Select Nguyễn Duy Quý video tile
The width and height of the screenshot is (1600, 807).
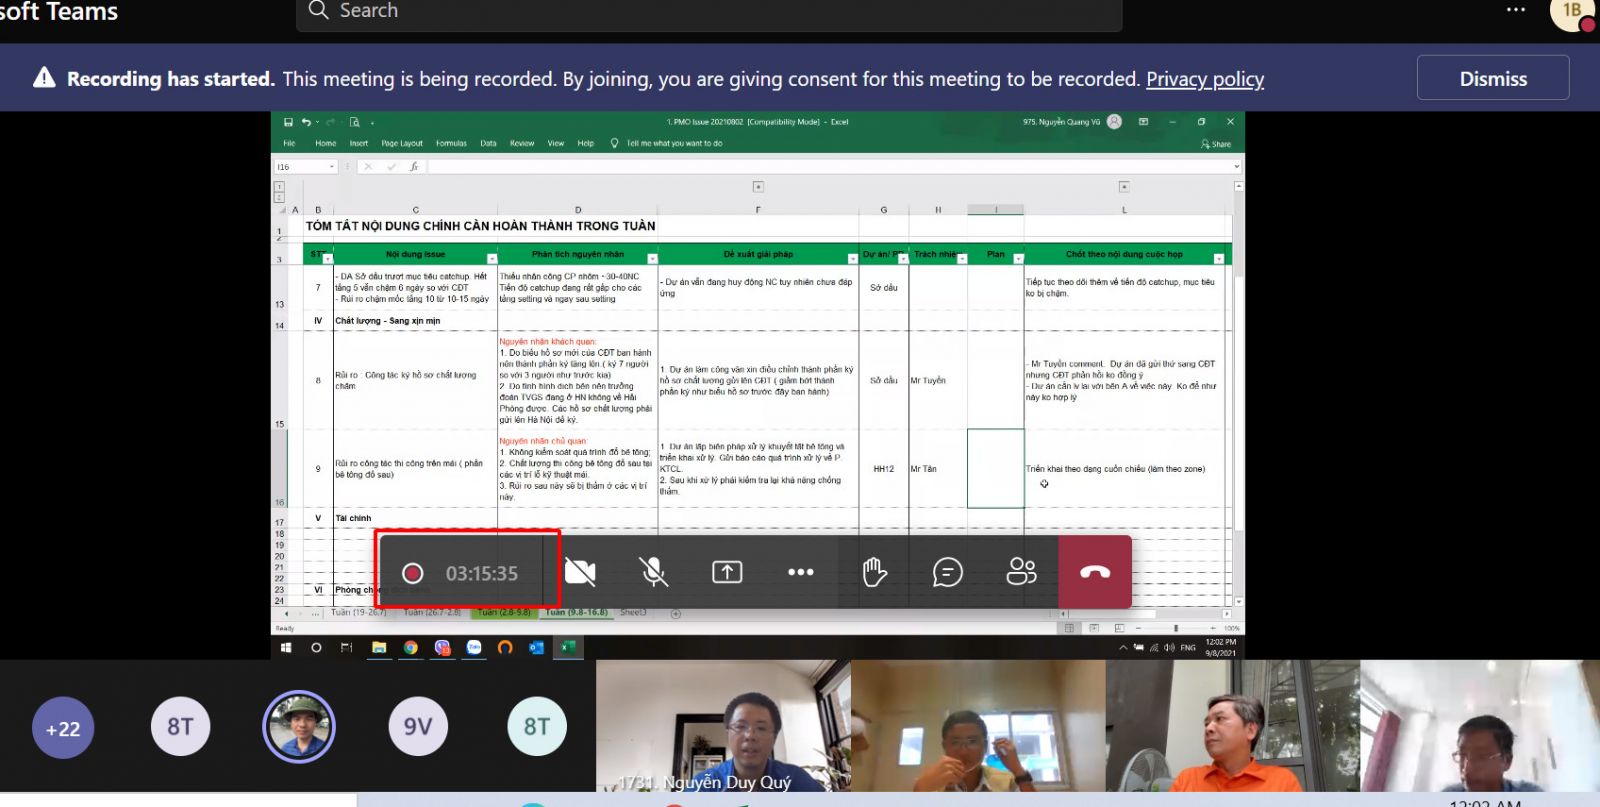723,726
